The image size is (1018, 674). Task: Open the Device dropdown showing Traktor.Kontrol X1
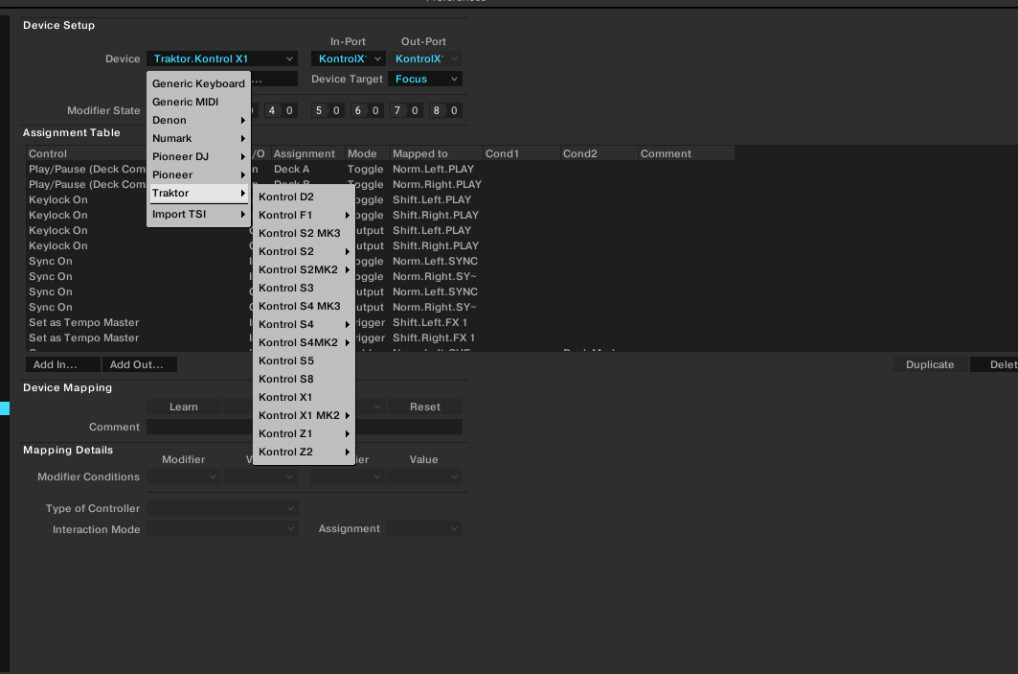pos(222,58)
